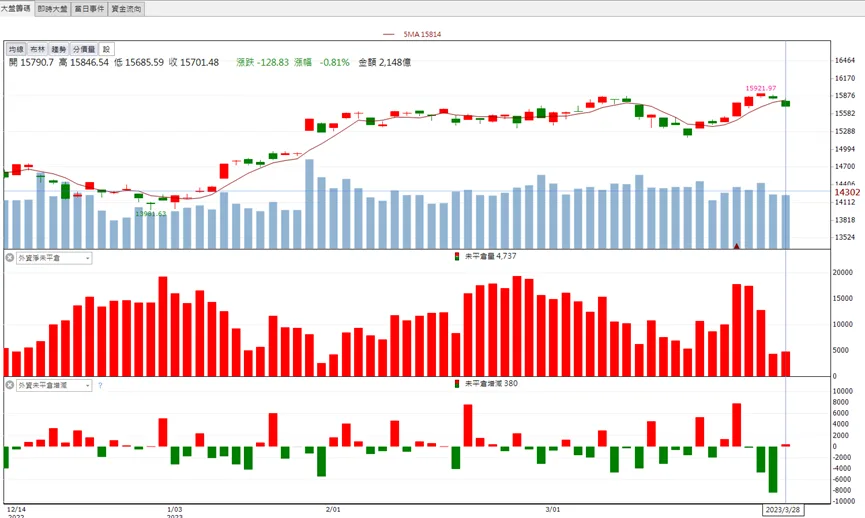Close the 外資未平倉增減 indicator panel
The width and height of the screenshot is (865, 518).
click(x=9, y=385)
